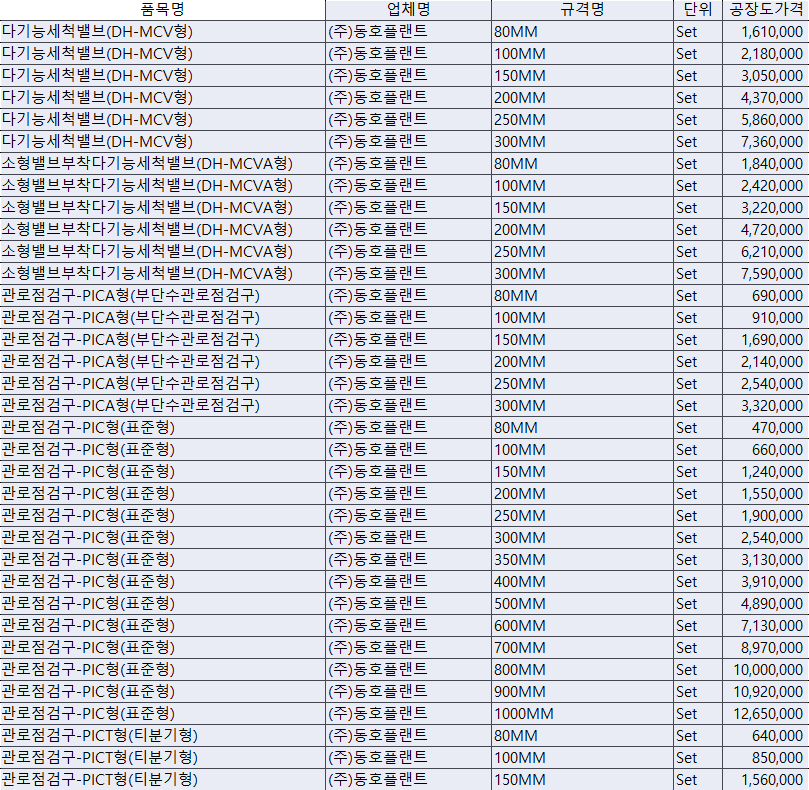
Task: Select the 1000MM size cell
Action: pyautogui.click(x=582, y=714)
